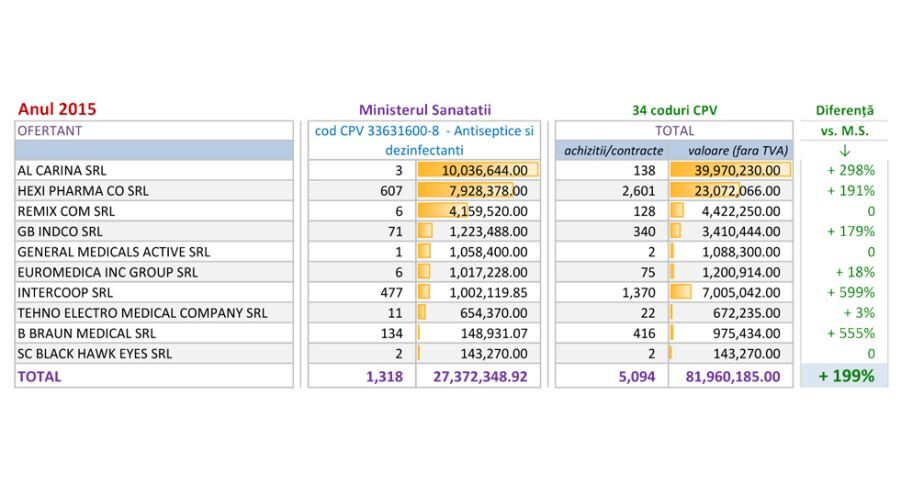Click the value 4,159,520.00
Screen dimensions: 900x486
(488, 211)
